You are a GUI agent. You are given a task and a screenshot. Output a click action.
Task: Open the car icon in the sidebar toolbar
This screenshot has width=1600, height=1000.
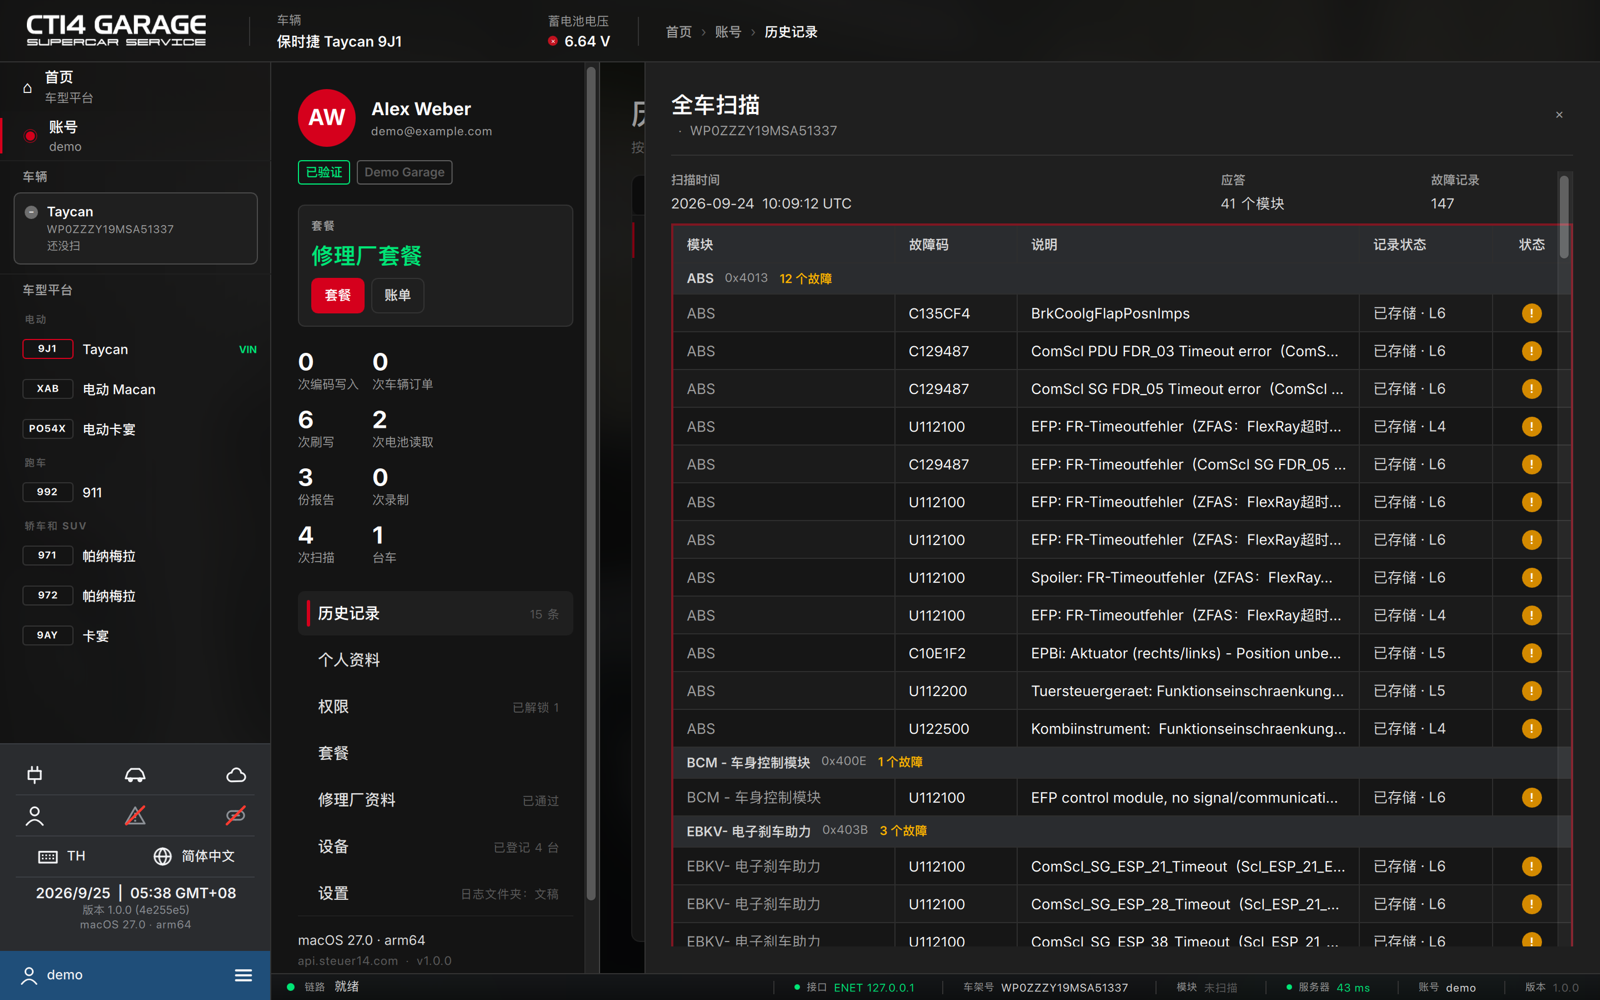[135, 775]
